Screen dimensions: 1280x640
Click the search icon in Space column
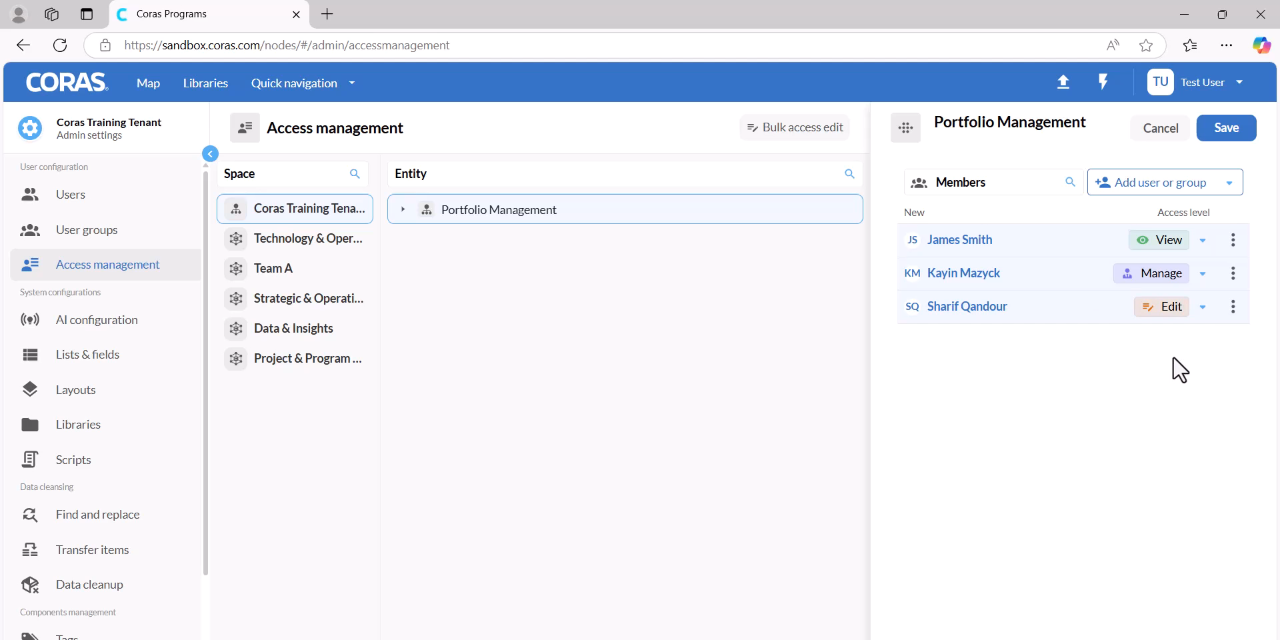coord(355,174)
